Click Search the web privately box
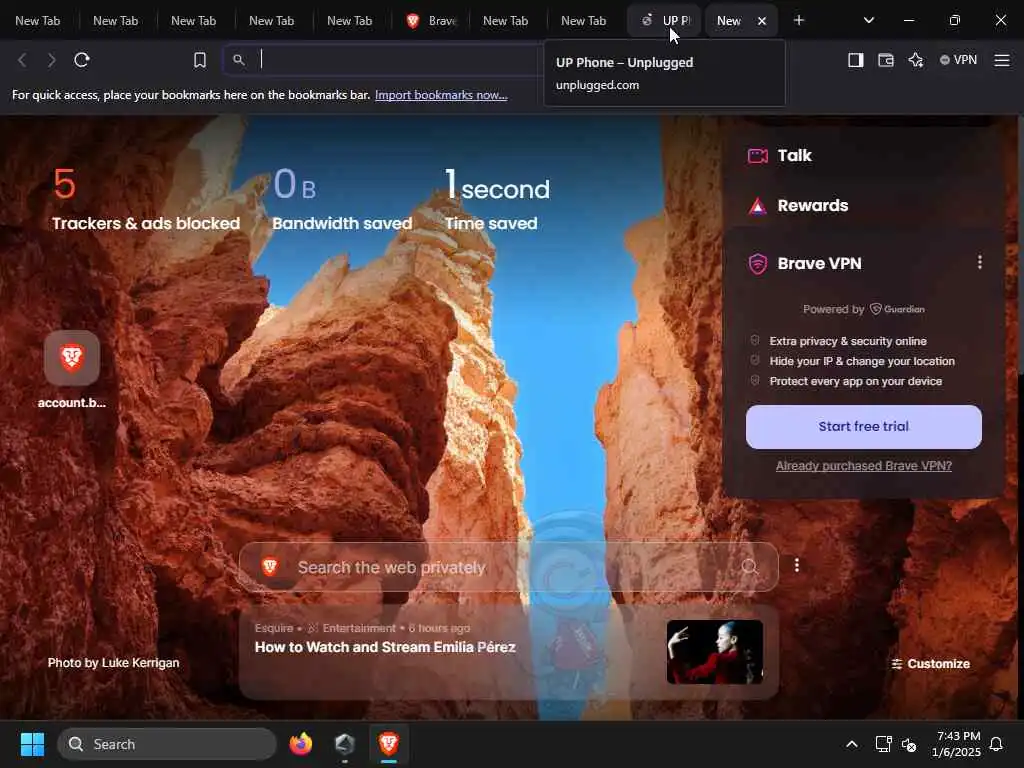The image size is (1024, 768). click(x=508, y=567)
